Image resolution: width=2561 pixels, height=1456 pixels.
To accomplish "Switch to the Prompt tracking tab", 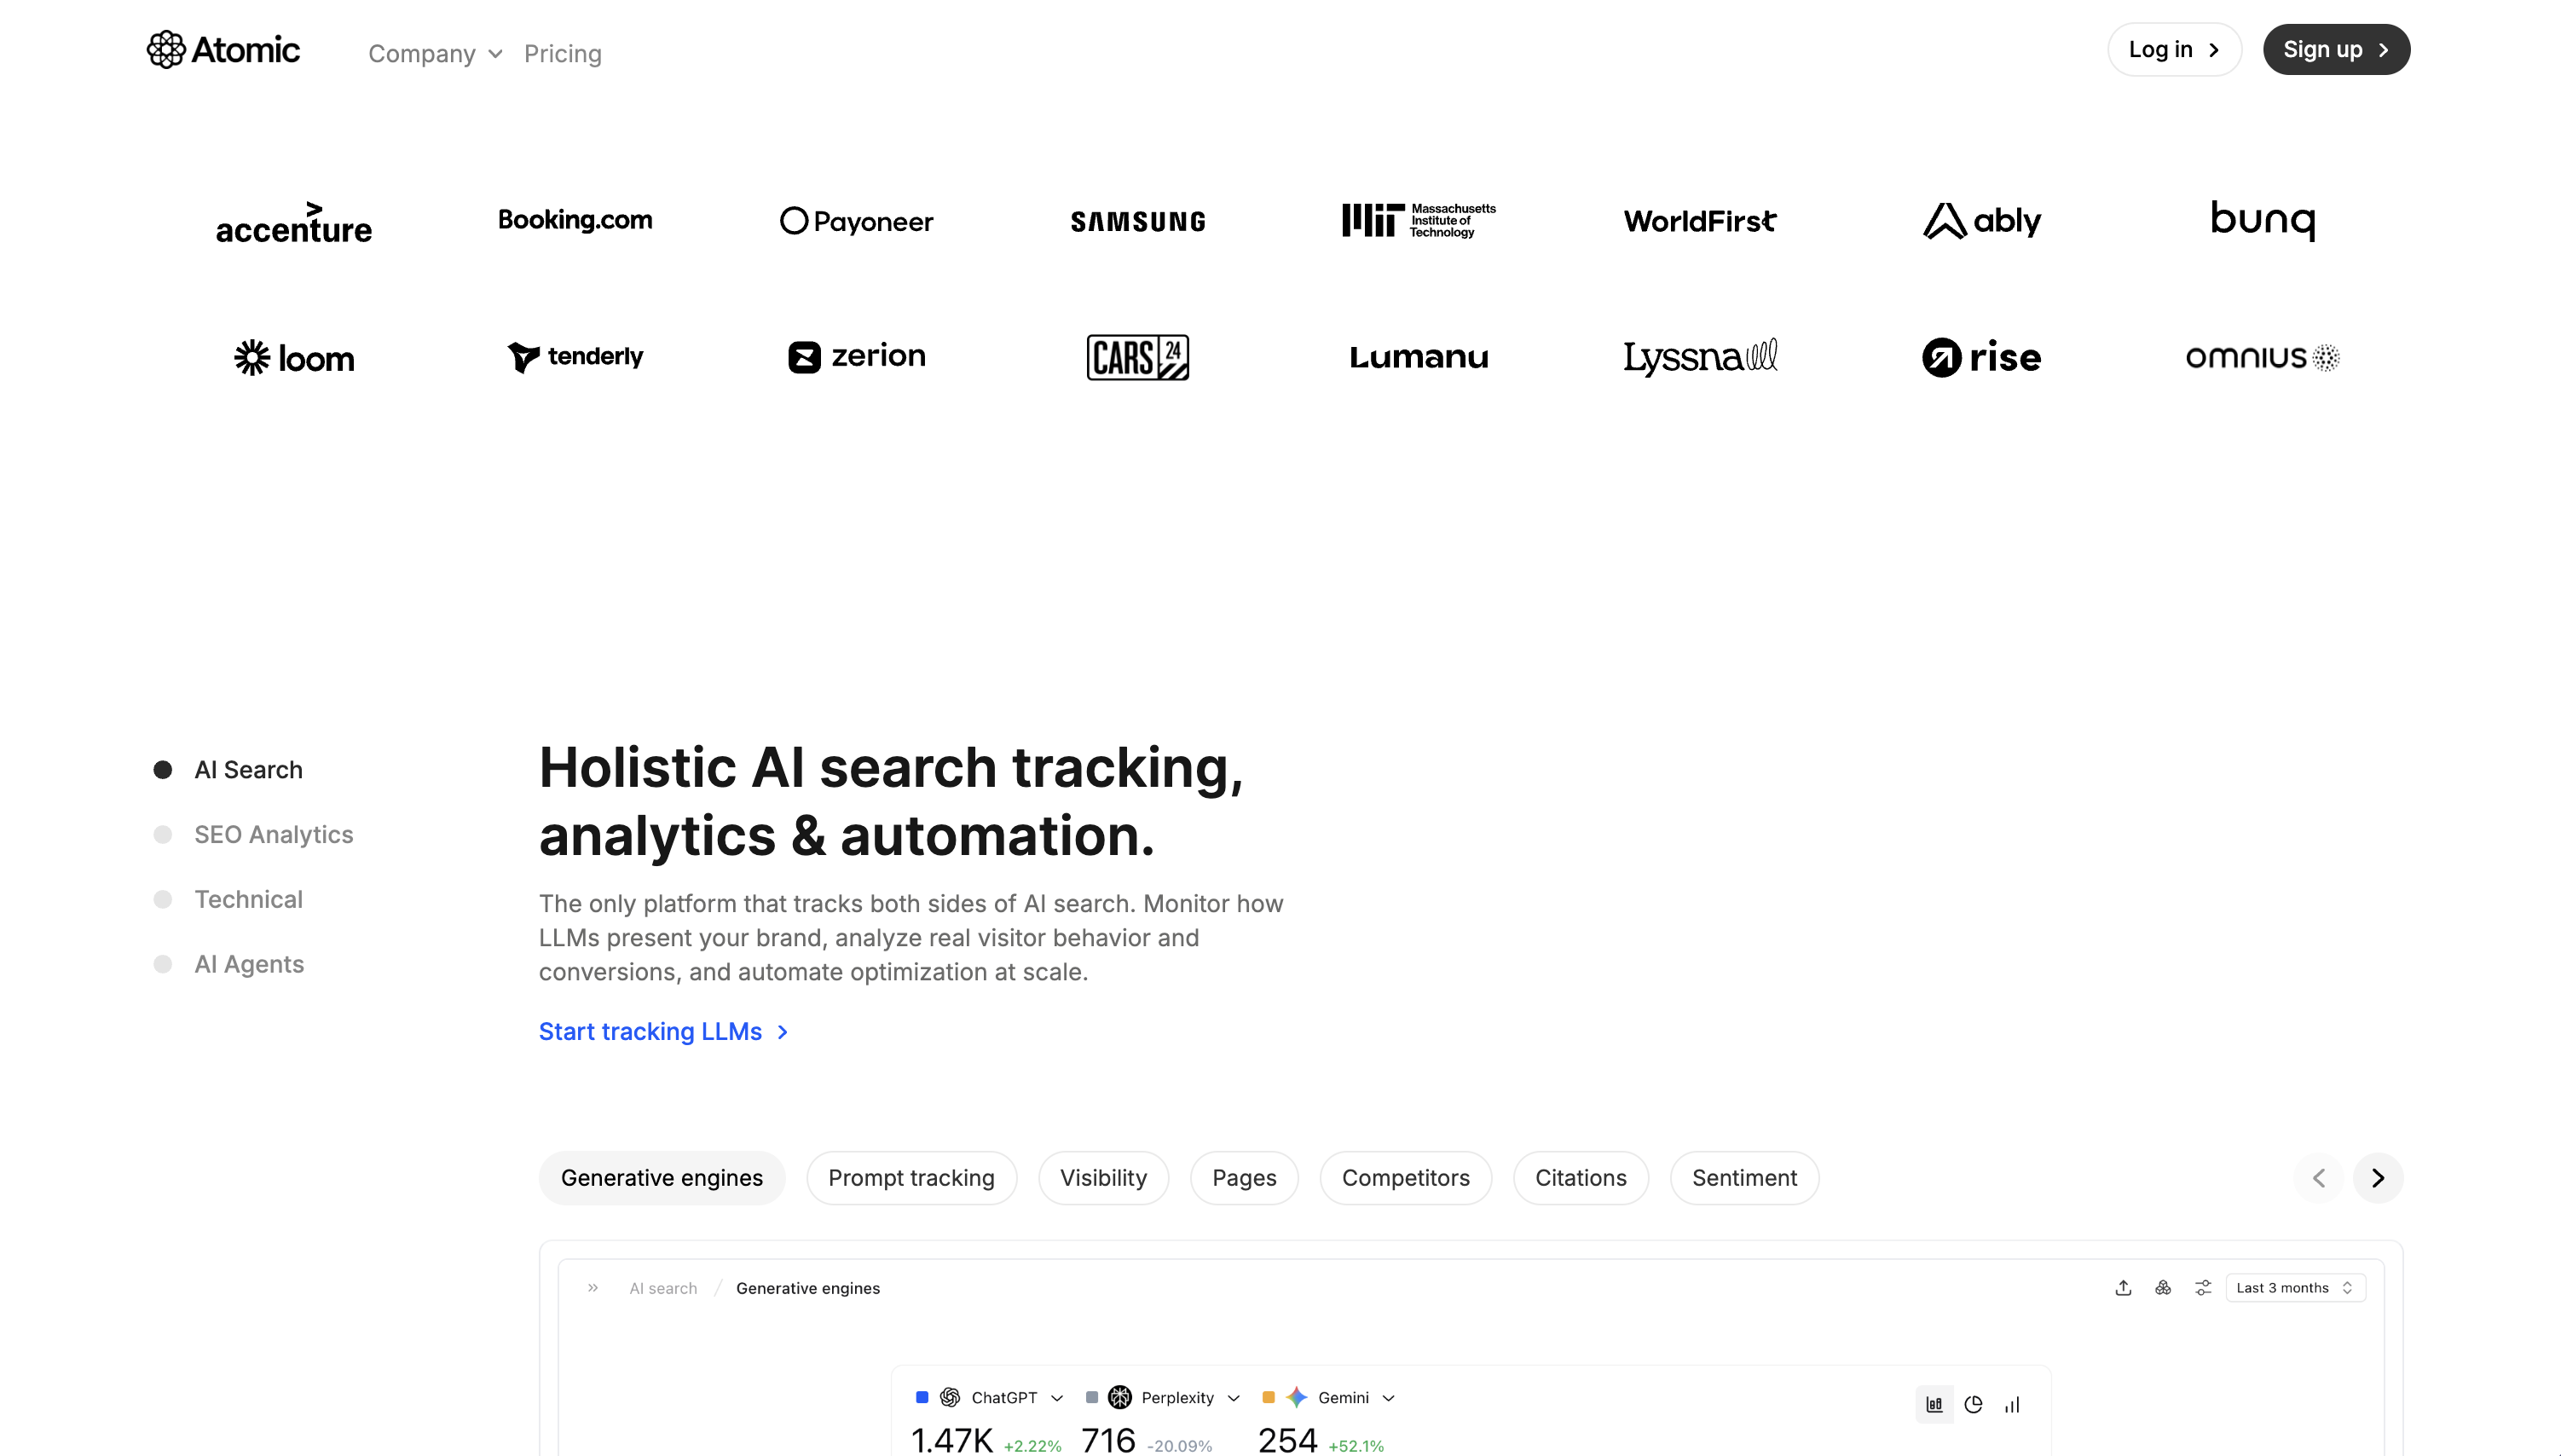I will click(911, 1178).
